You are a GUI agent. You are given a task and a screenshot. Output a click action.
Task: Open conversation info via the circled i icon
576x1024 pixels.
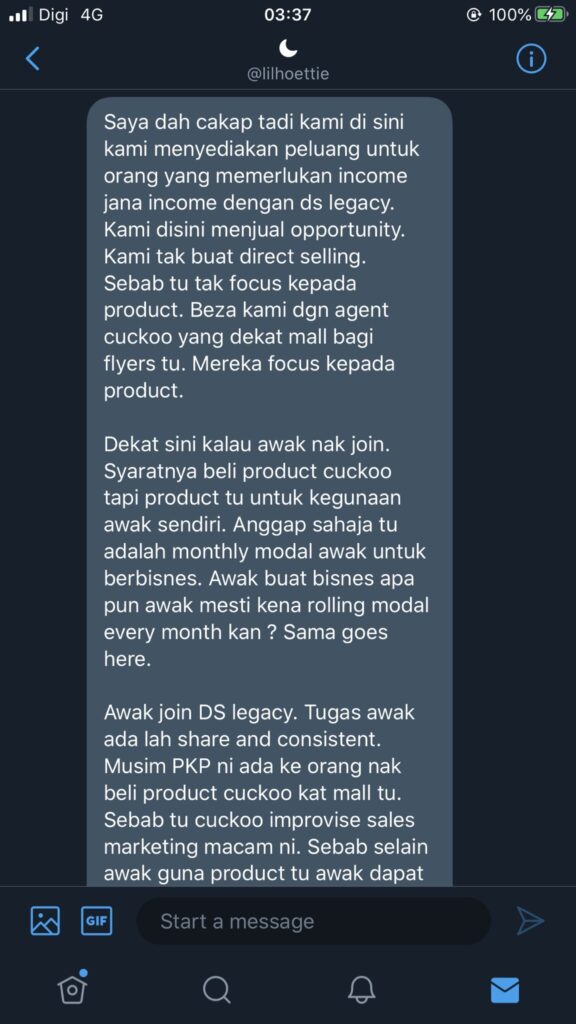pos(531,59)
